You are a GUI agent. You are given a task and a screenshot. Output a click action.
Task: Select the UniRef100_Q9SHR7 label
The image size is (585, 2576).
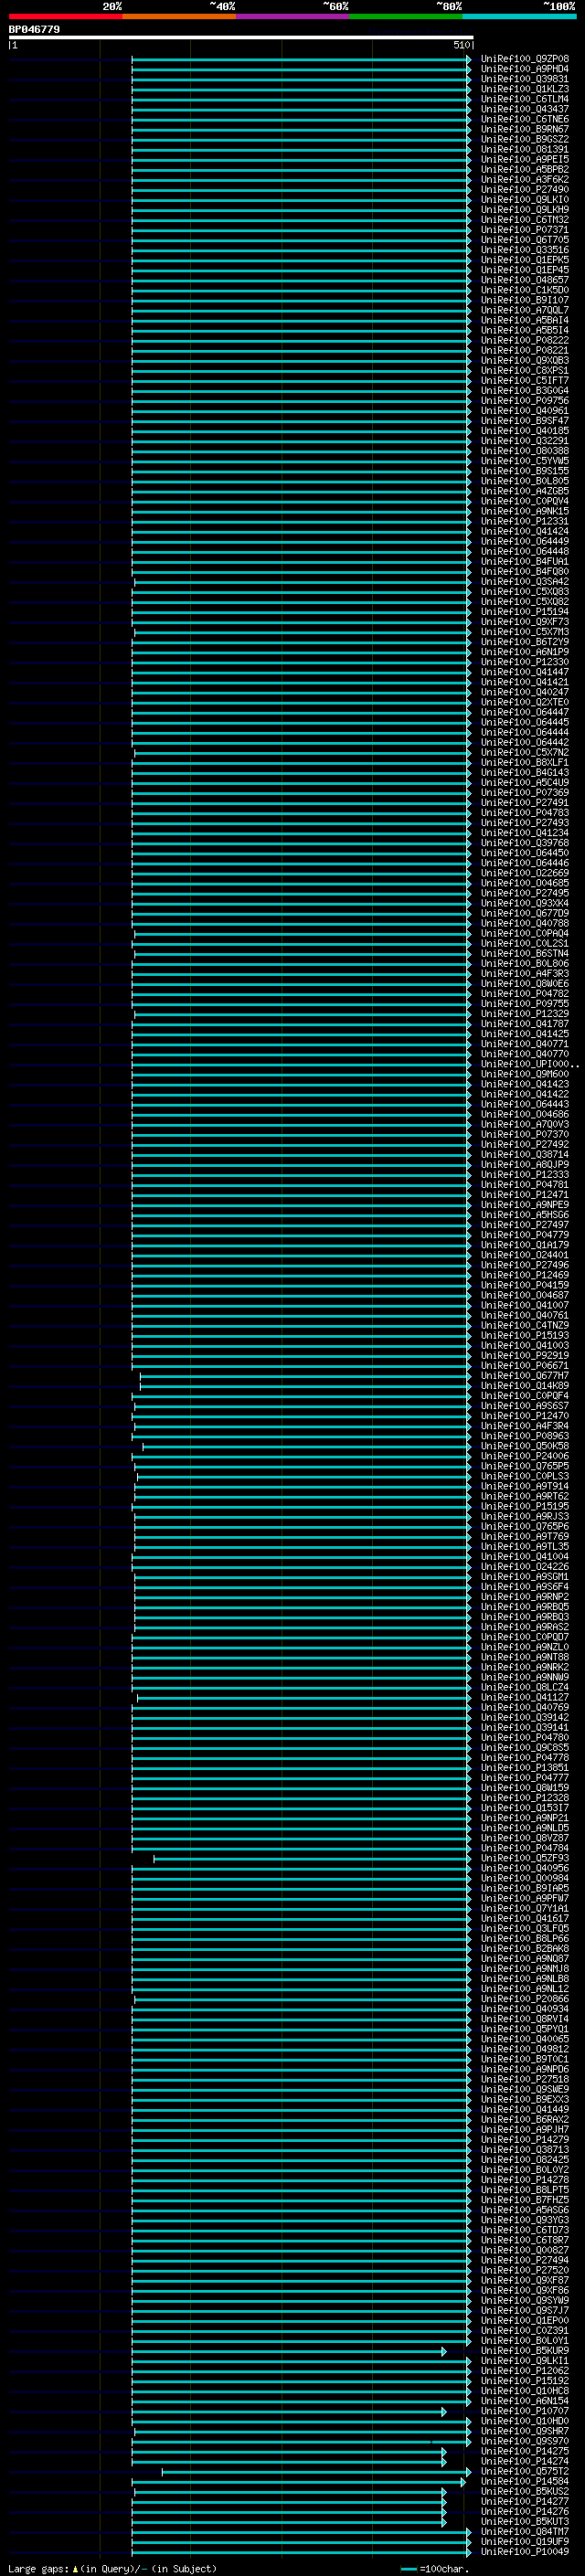pos(524,2431)
